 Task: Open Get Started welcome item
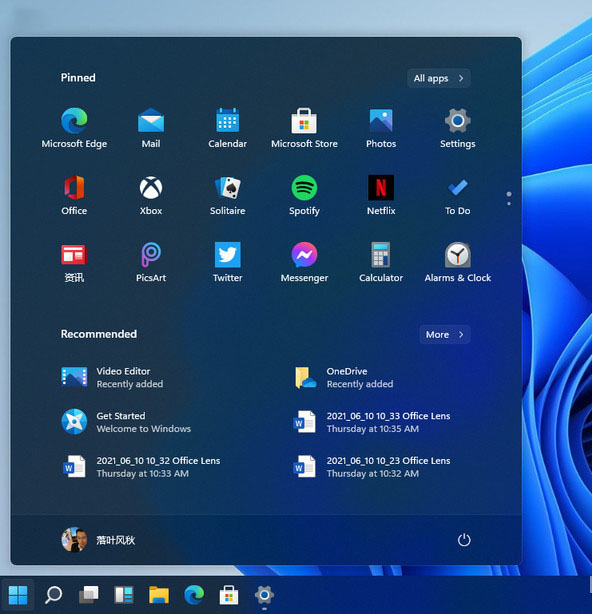click(x=126, y=422)
